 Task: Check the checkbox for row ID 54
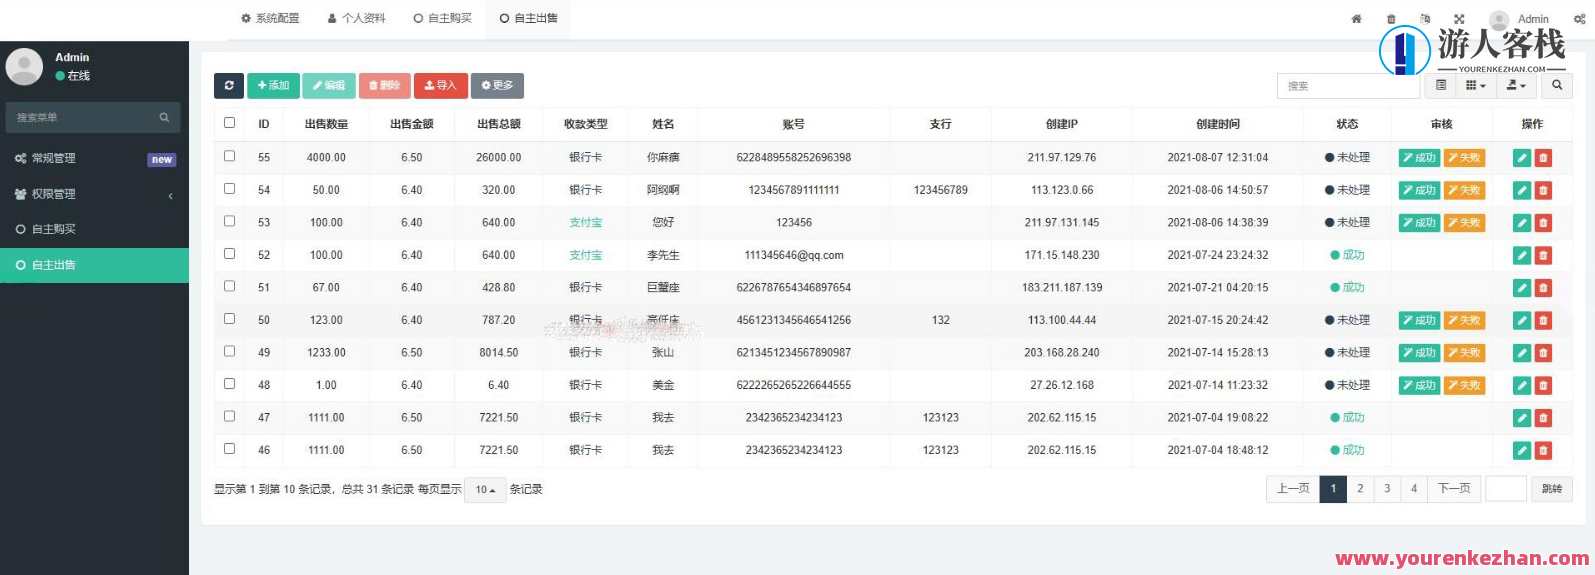pos(229,188)
